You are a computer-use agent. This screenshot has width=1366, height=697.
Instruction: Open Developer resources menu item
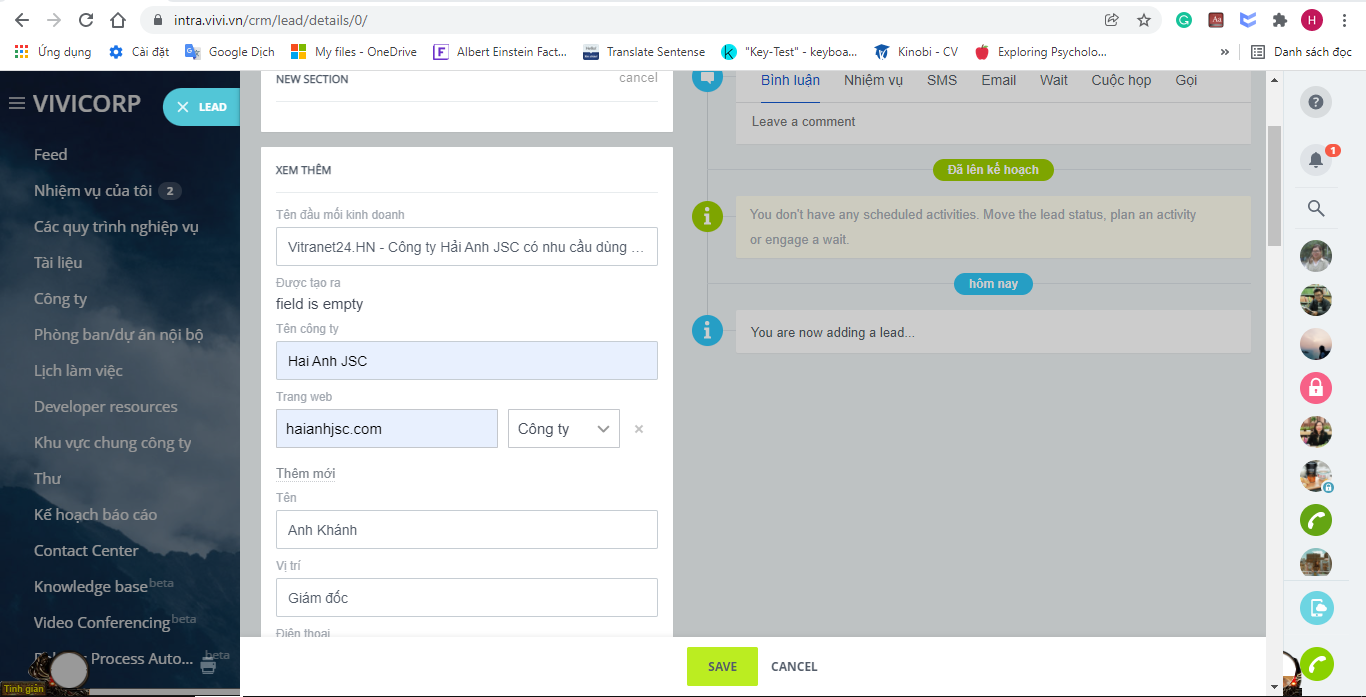106,407
